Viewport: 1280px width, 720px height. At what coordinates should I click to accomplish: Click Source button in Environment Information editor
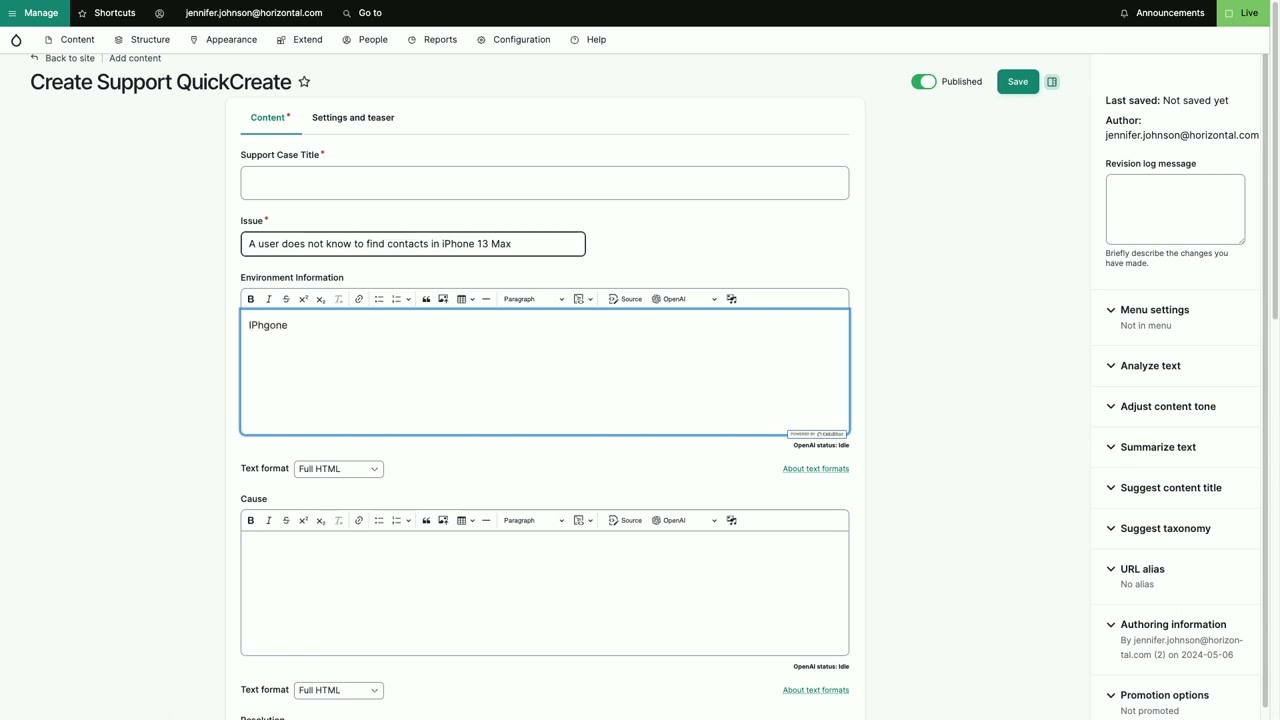tap(625, 299)
